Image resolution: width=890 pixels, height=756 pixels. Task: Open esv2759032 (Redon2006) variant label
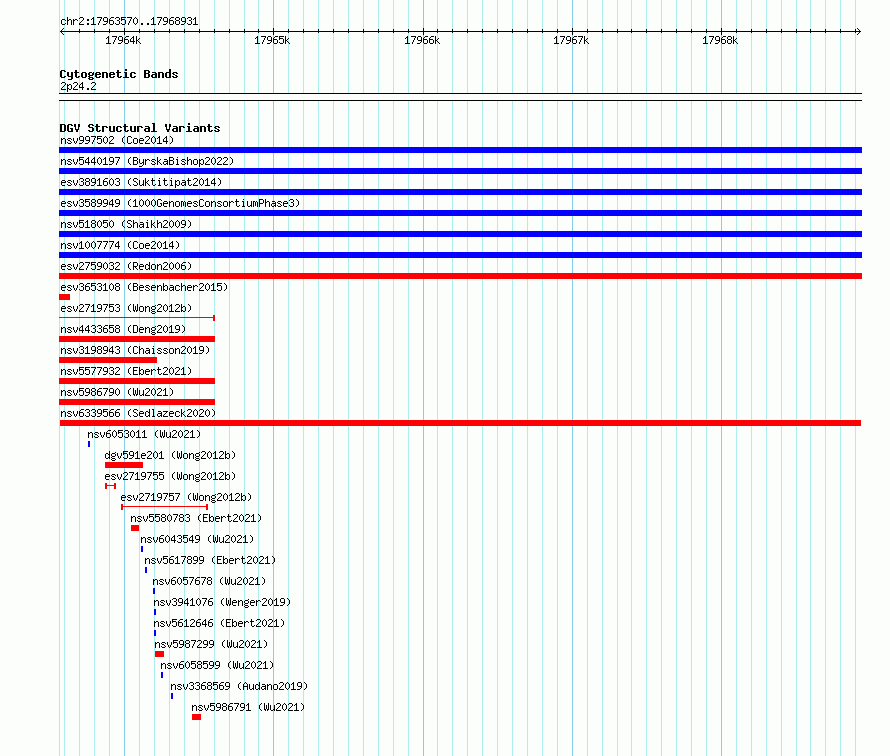click(126, 266)
